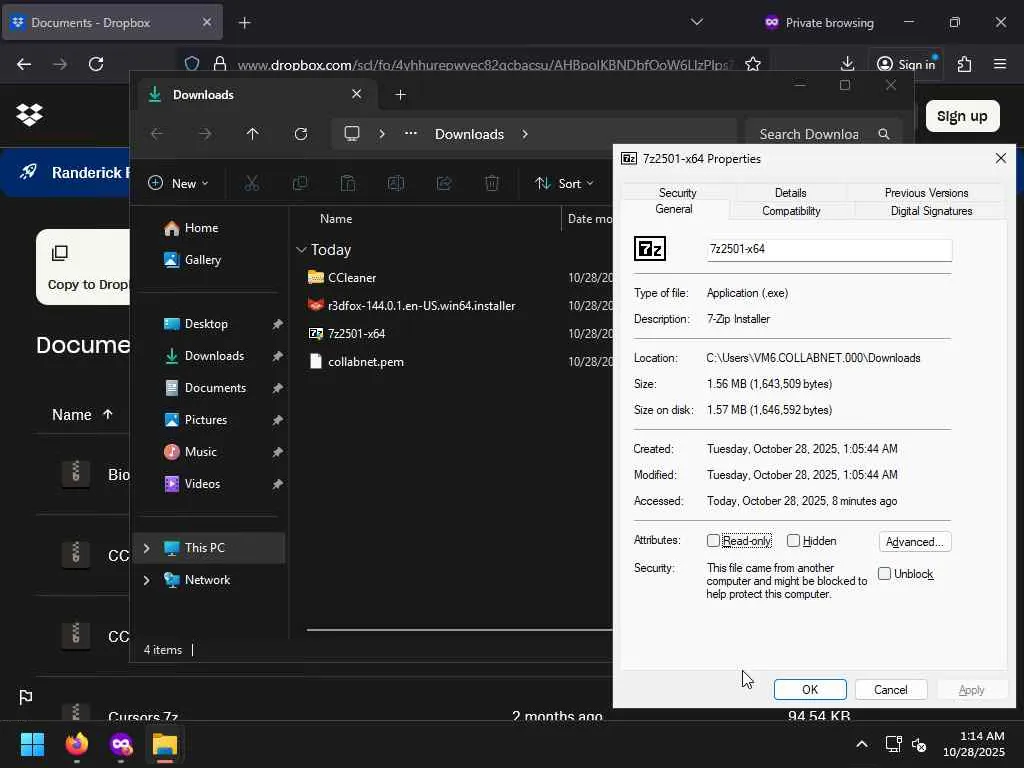Click Cancel in Properties dialog

click(x=891, y=690)
